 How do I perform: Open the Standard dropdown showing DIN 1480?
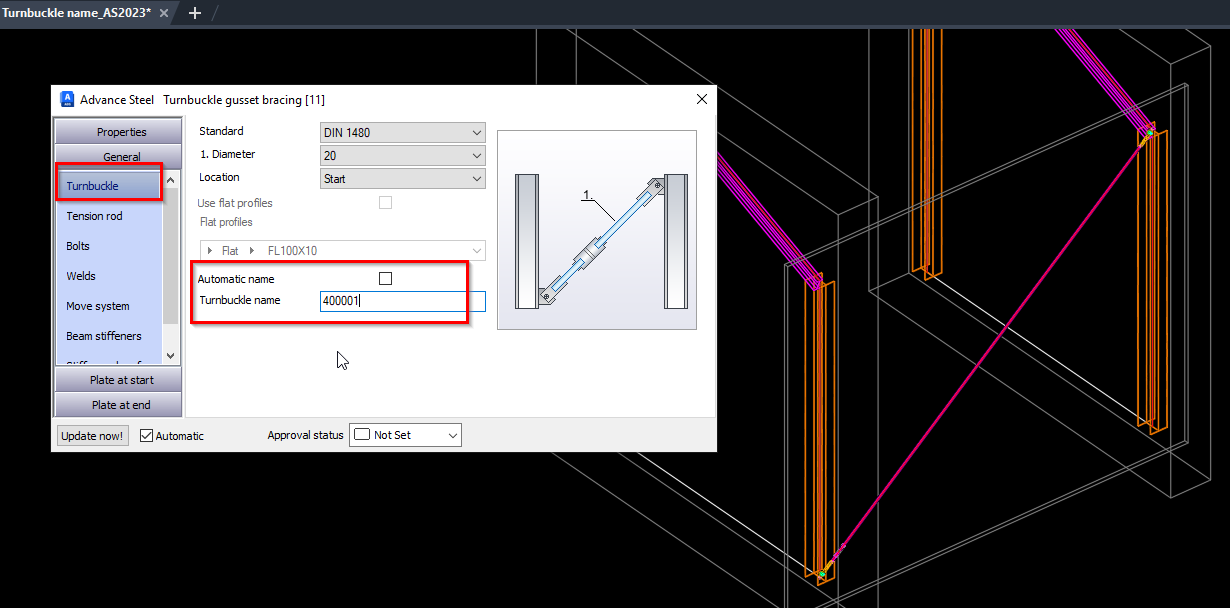pos(402,131)
